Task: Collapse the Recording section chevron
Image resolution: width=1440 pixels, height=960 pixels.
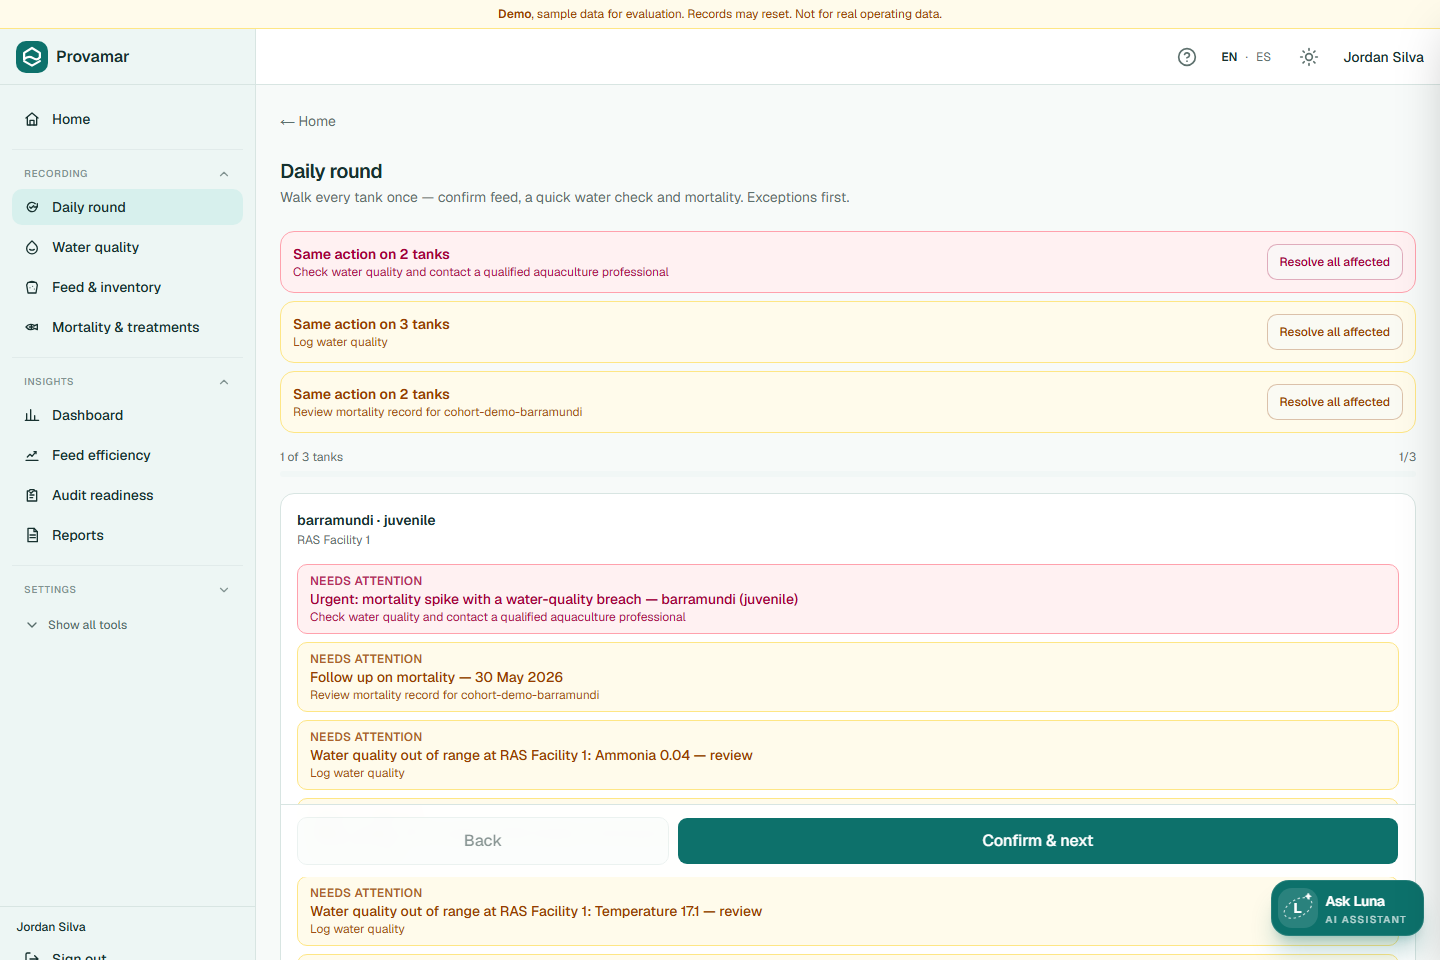Action: tap(224, 174)
